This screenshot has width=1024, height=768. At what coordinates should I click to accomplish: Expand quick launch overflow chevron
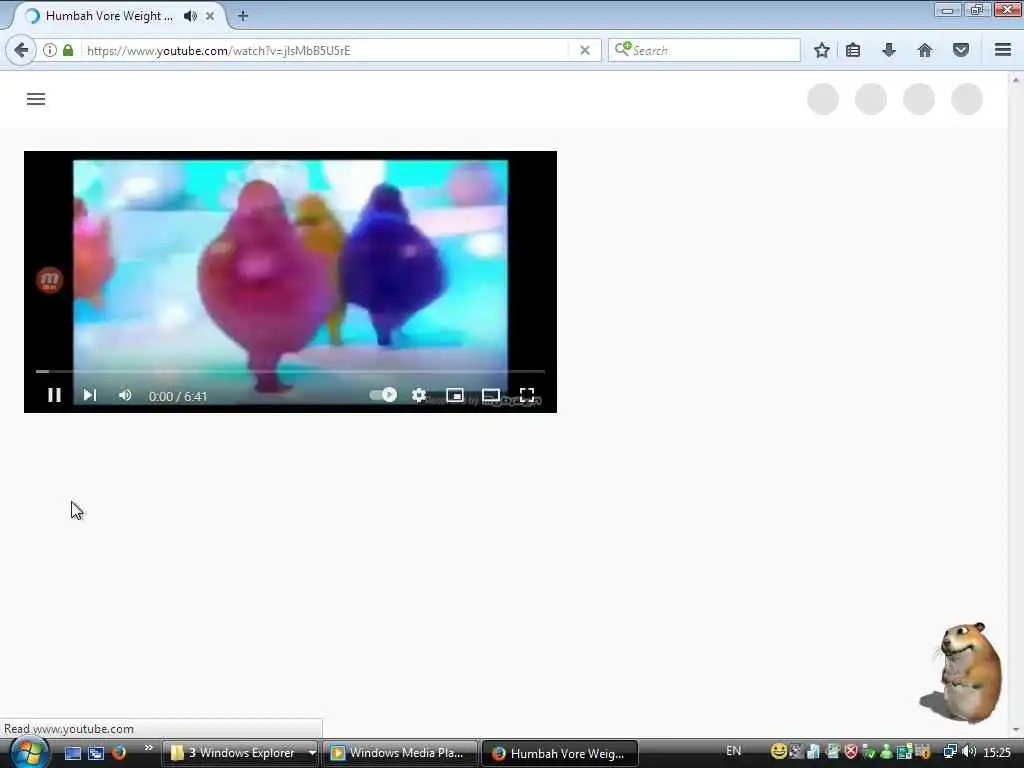tap(149, 748)
